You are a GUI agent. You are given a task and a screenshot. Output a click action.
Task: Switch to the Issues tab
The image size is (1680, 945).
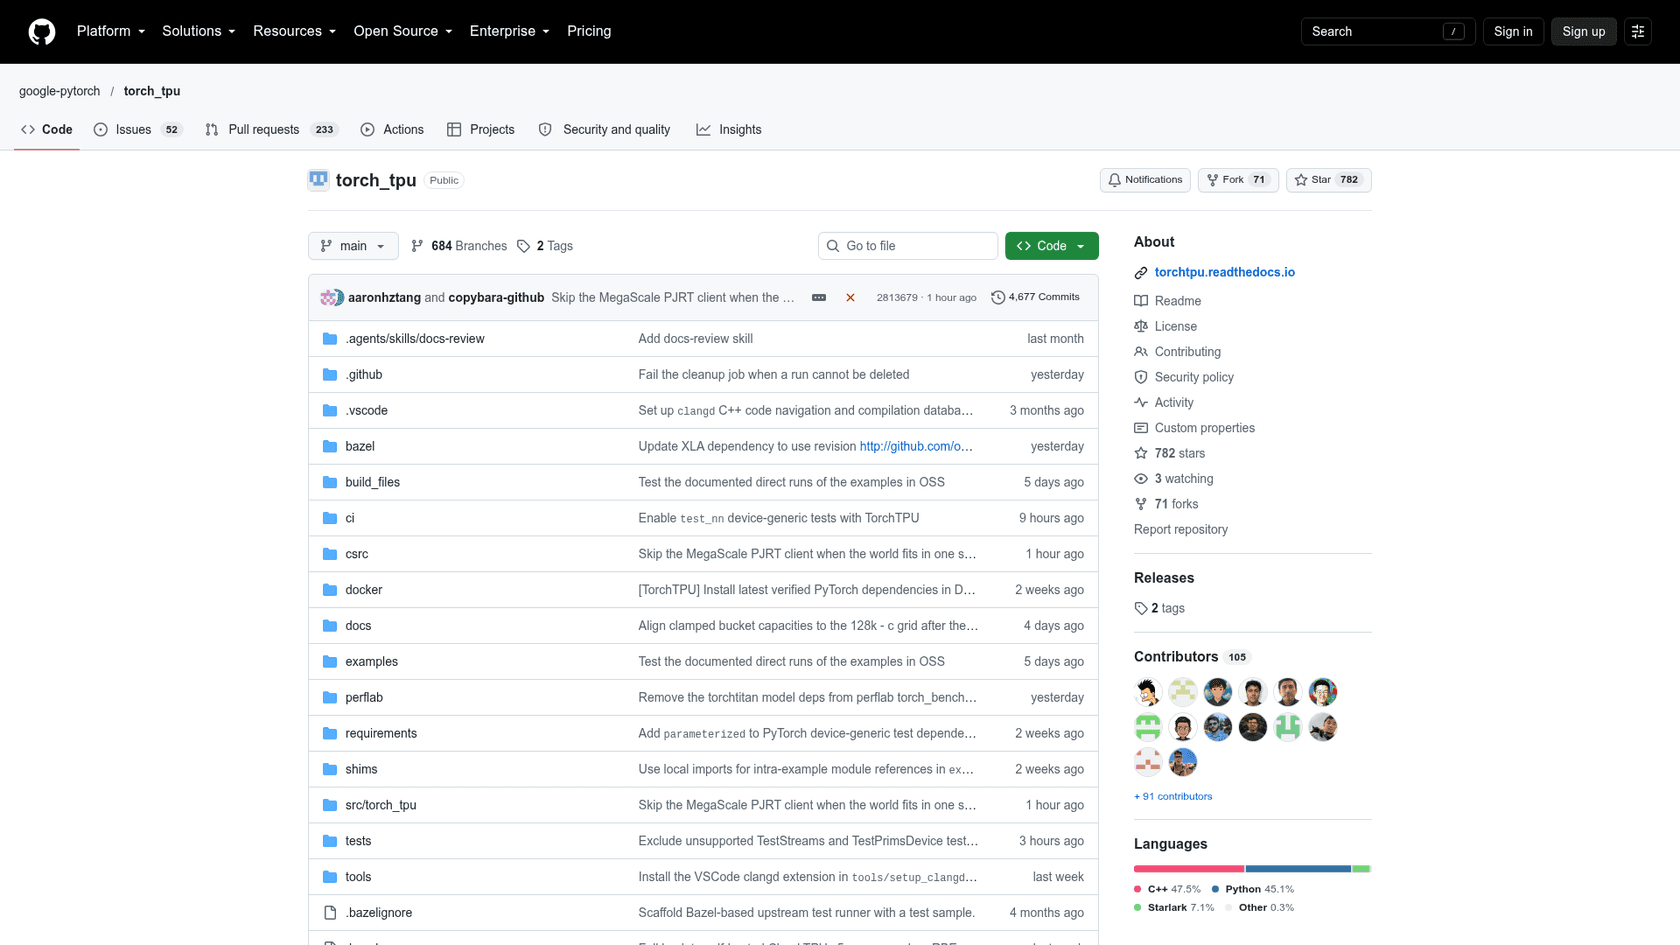[x=137, y=130]
